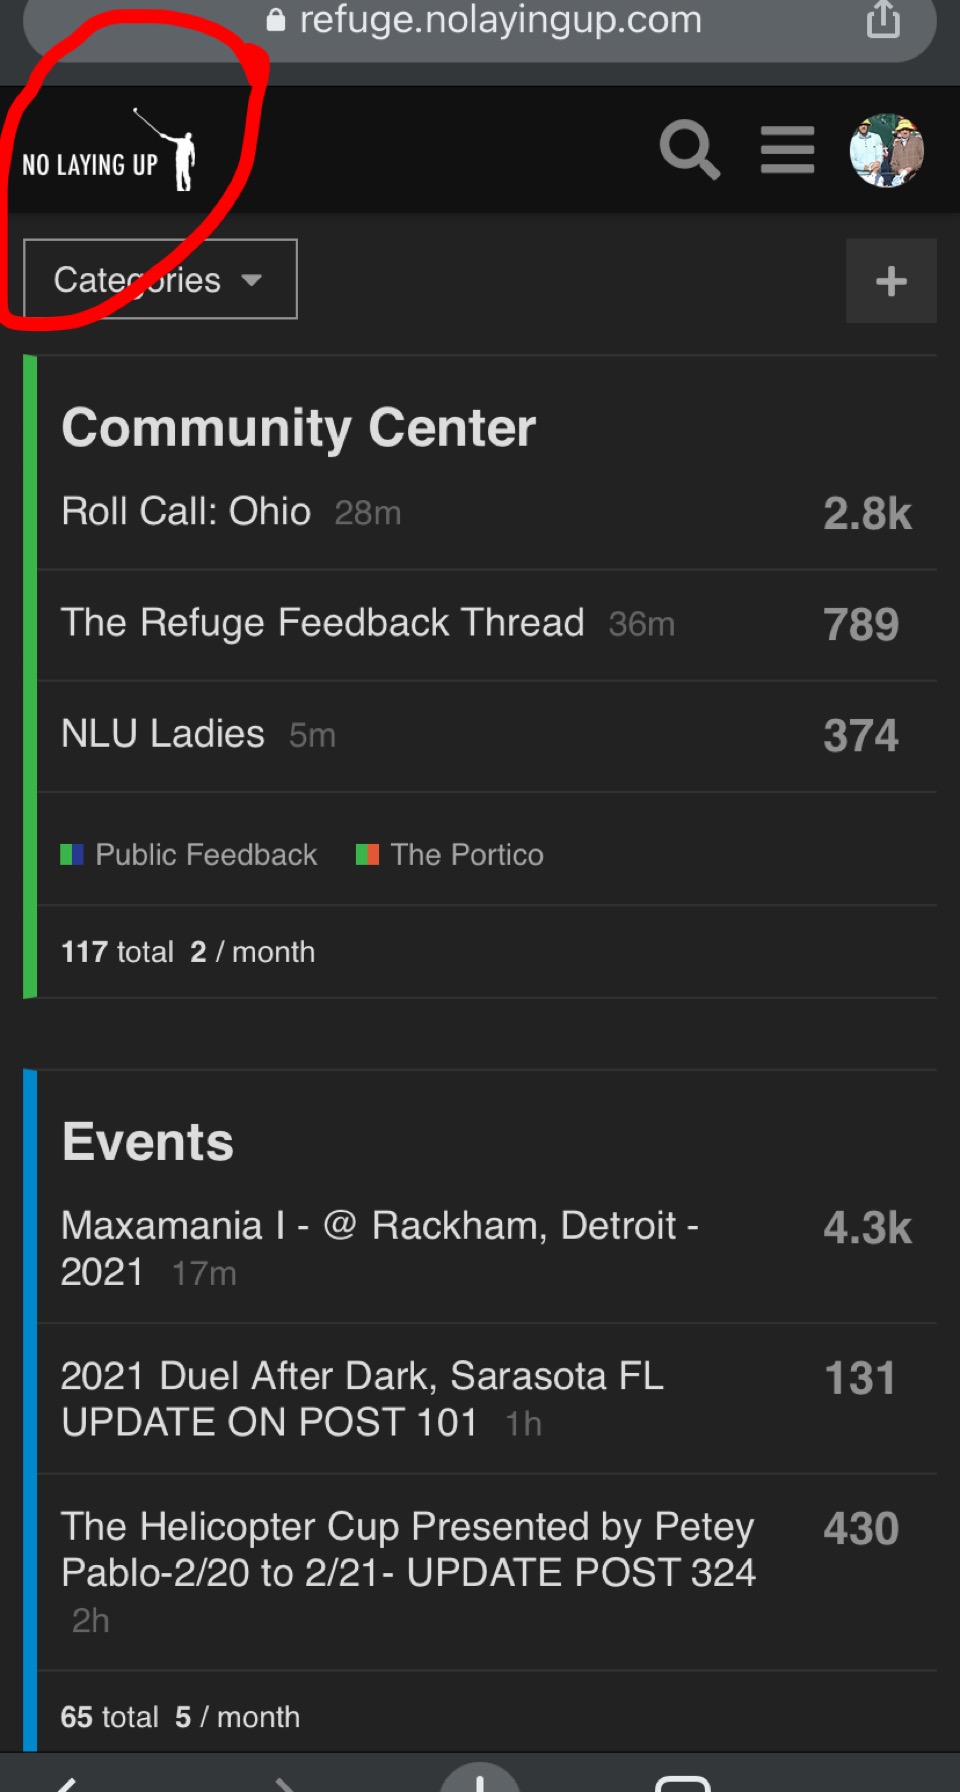Open the hamburger menu icon
Image resolution: width=960 pixels, height=1792 pixels.
[x=787, y=150]
